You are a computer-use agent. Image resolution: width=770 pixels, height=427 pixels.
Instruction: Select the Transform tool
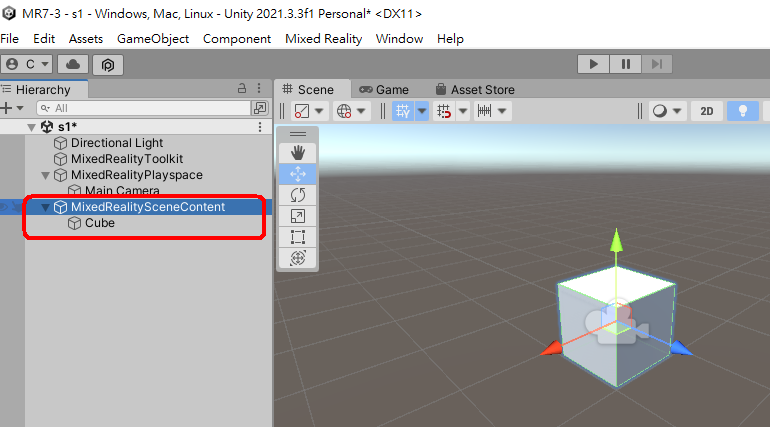[298, 258]
